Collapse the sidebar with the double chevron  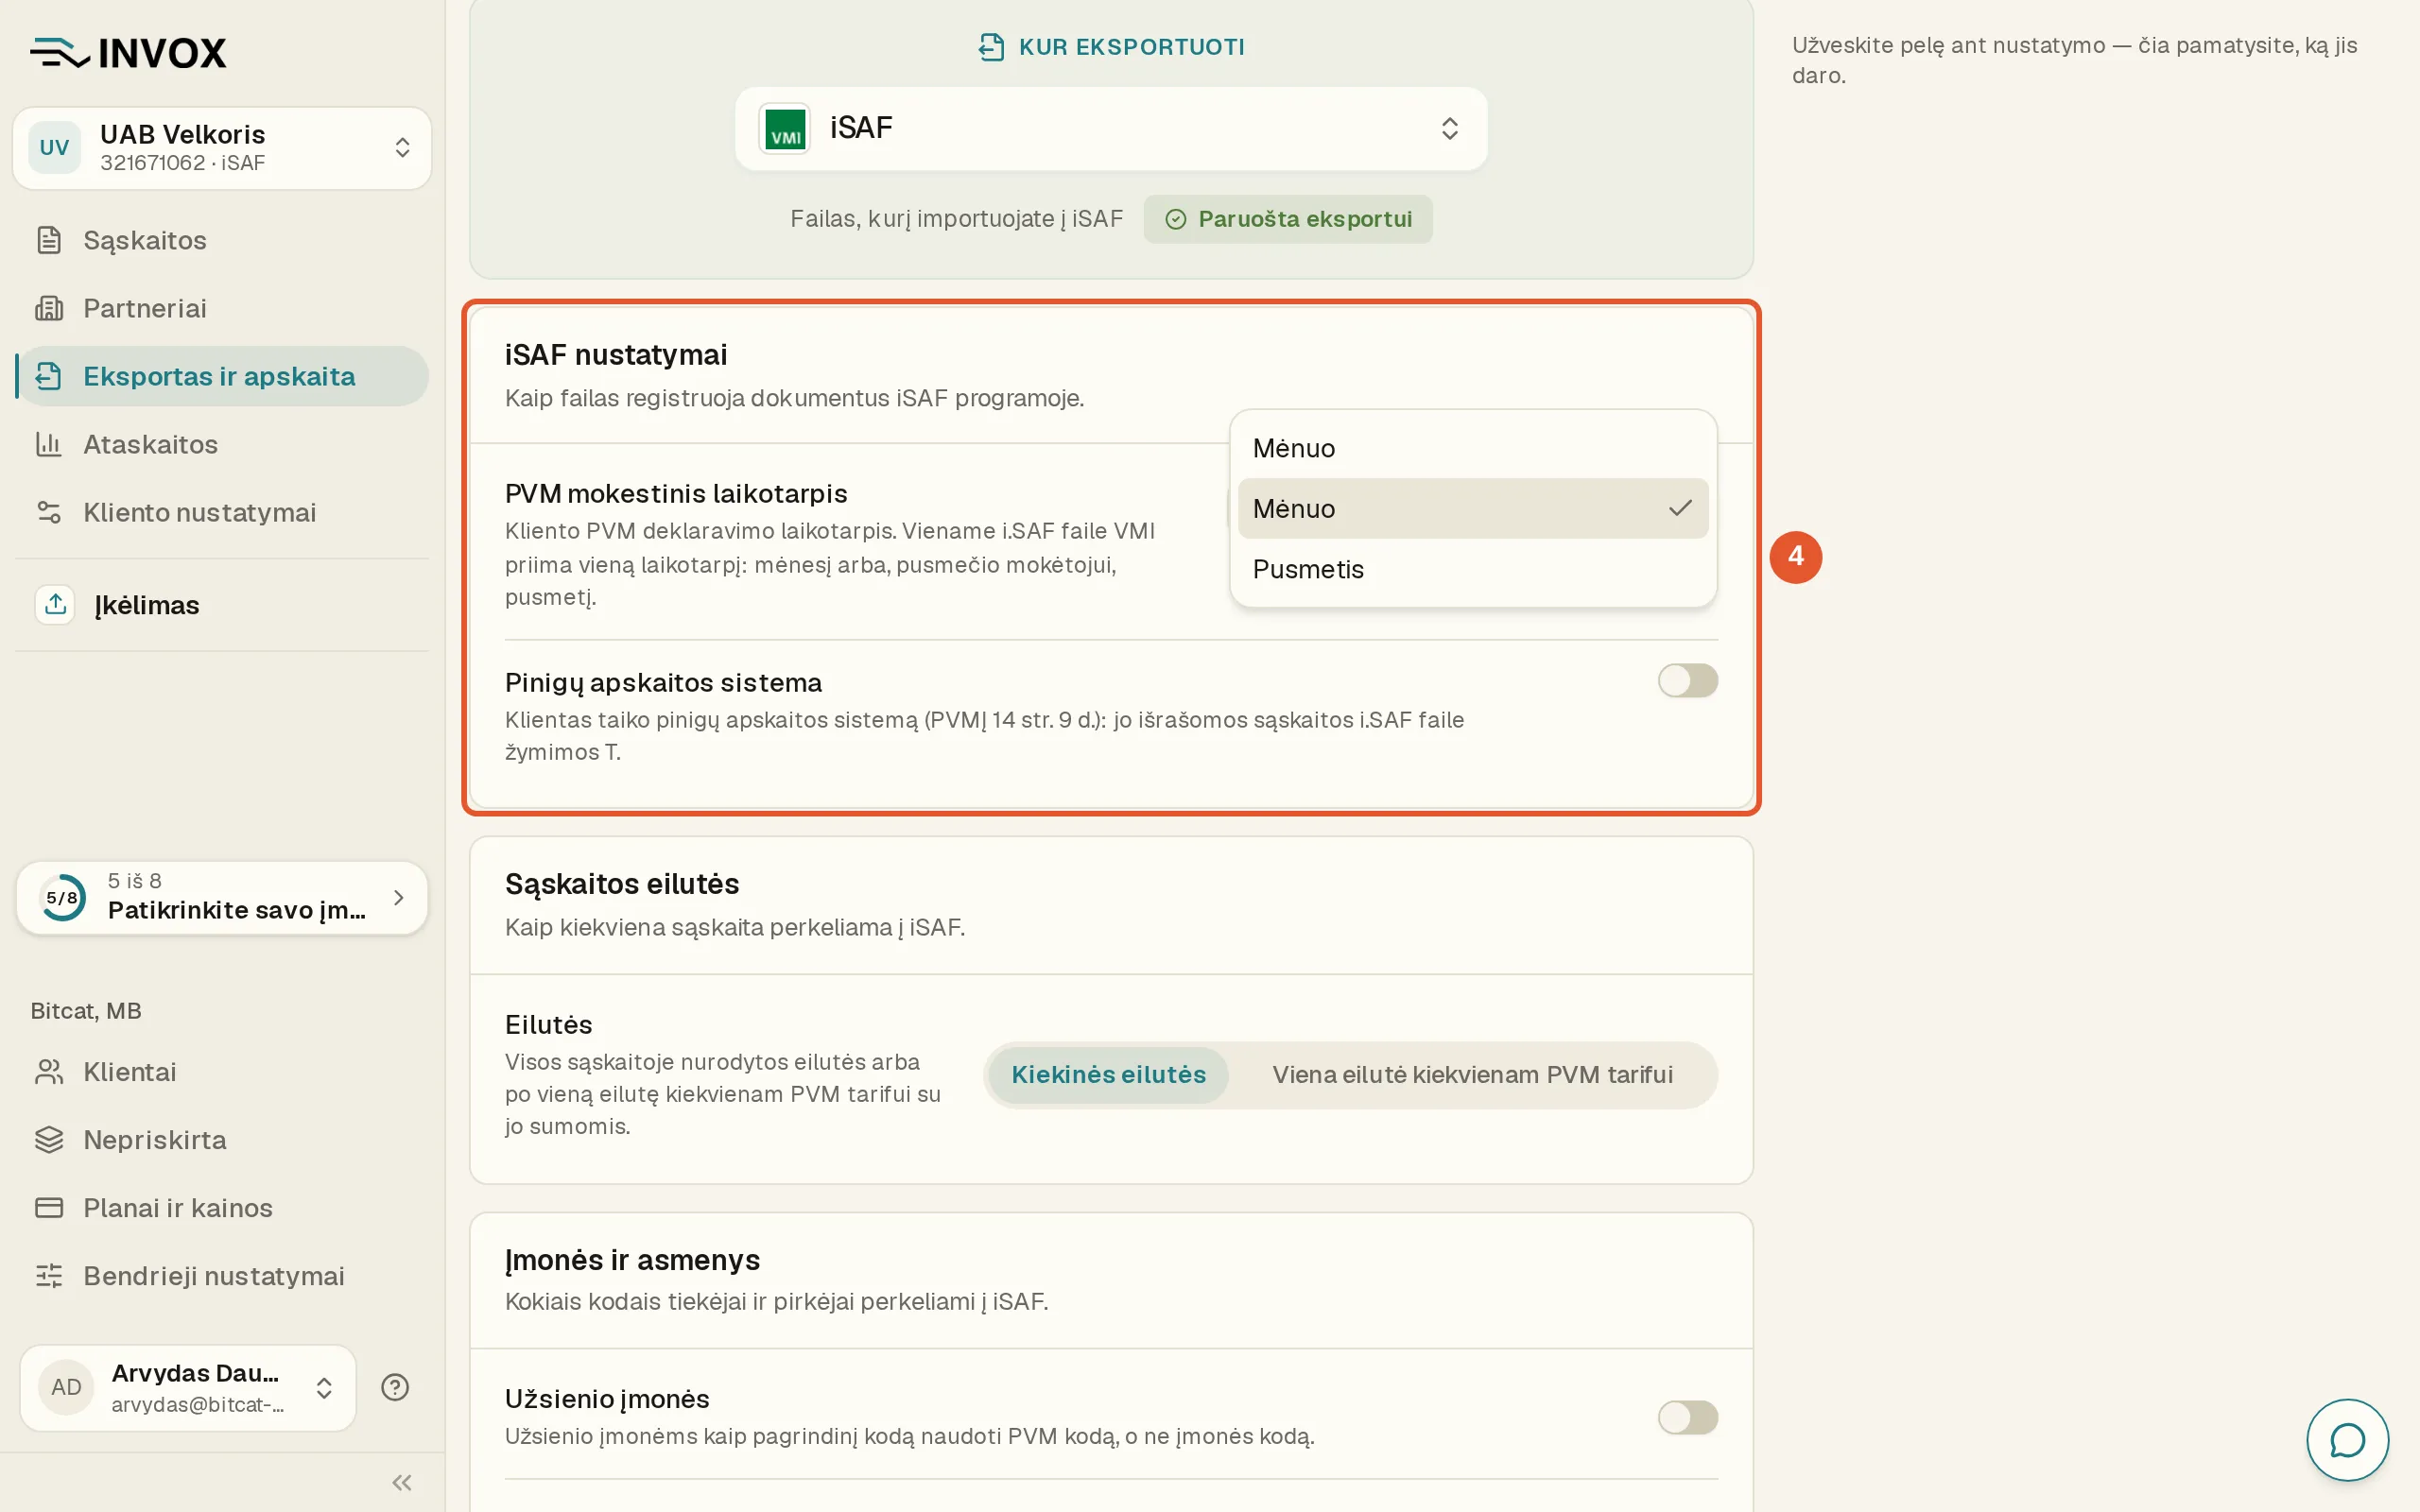tap(402, 1482)
